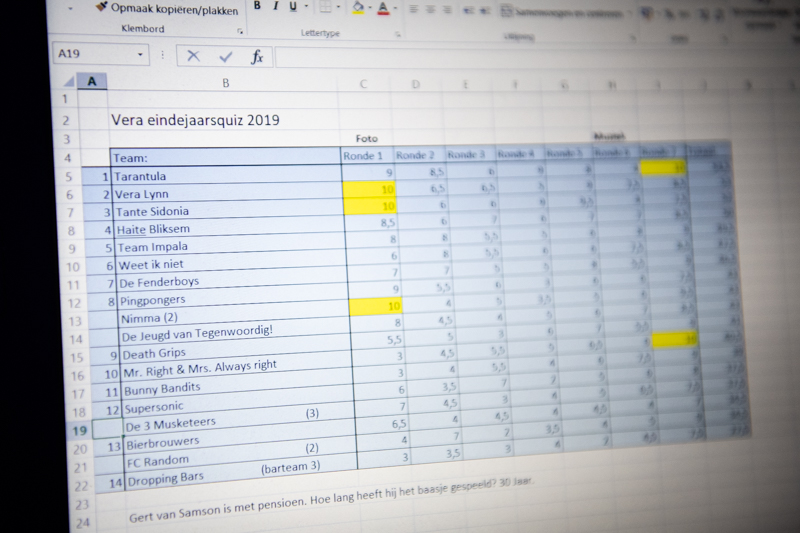The image size is (800, 533).
Task: Click the red font color icon
Action: [x=384, y=9]
